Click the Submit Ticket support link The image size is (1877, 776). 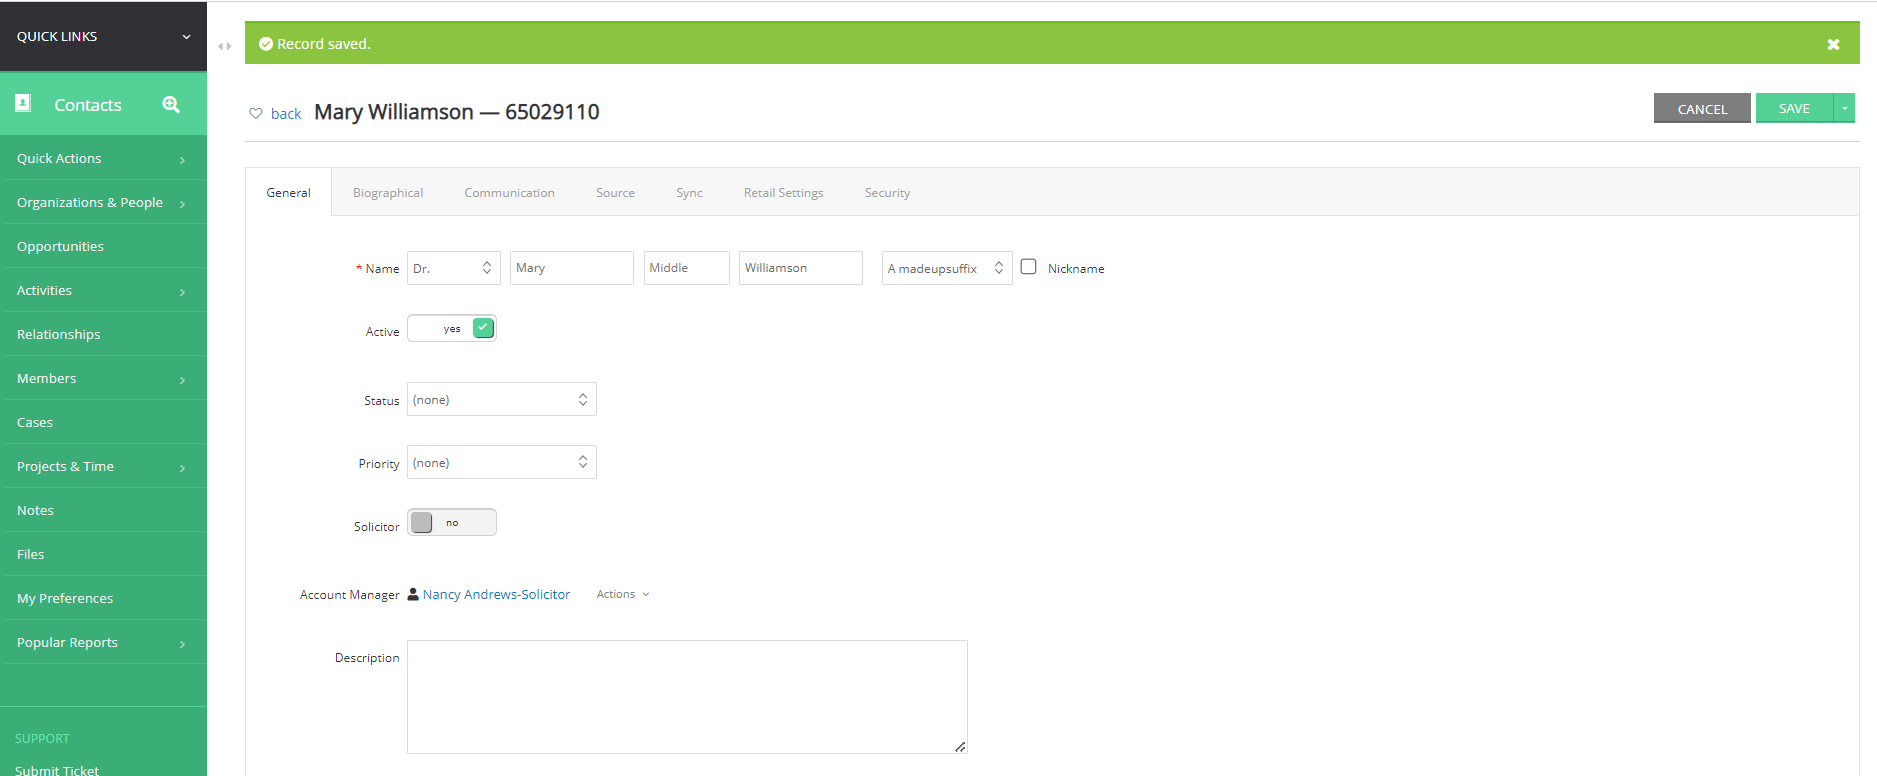[x=57, y=770]
